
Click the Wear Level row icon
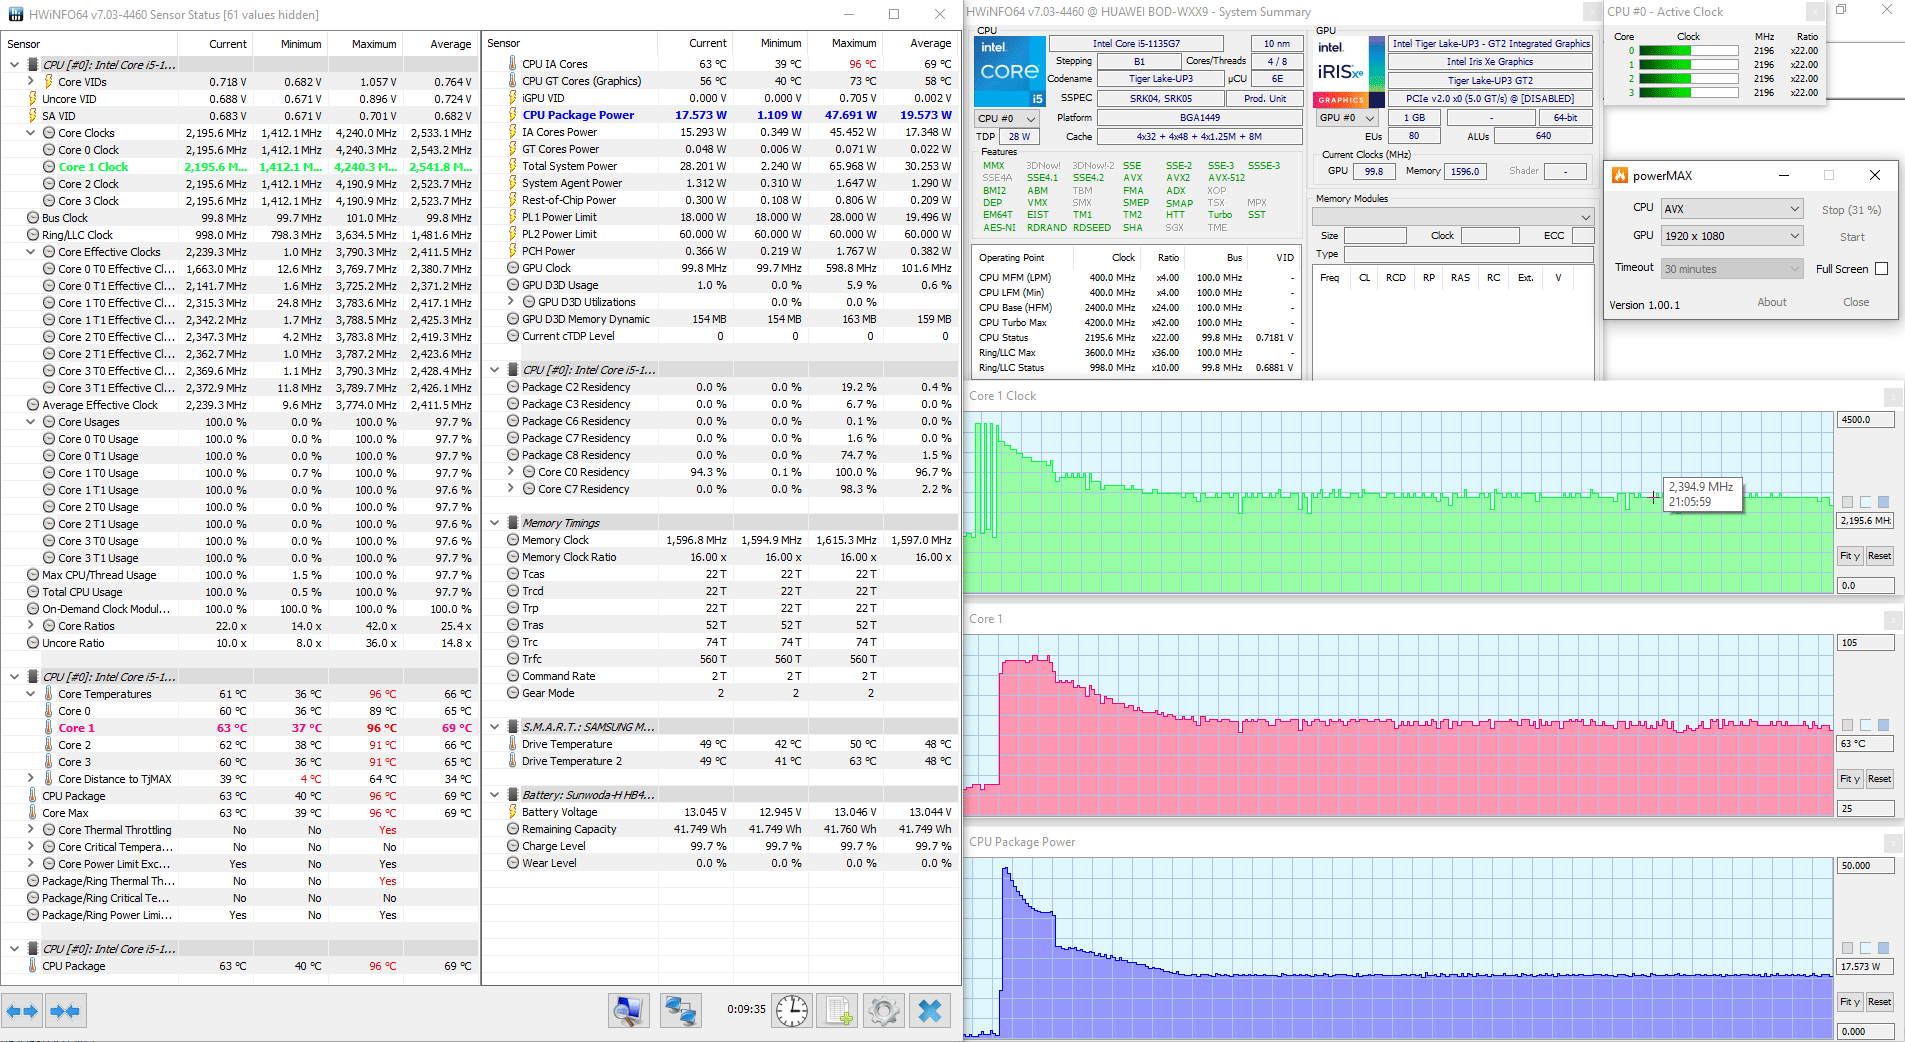coord(512,863)
